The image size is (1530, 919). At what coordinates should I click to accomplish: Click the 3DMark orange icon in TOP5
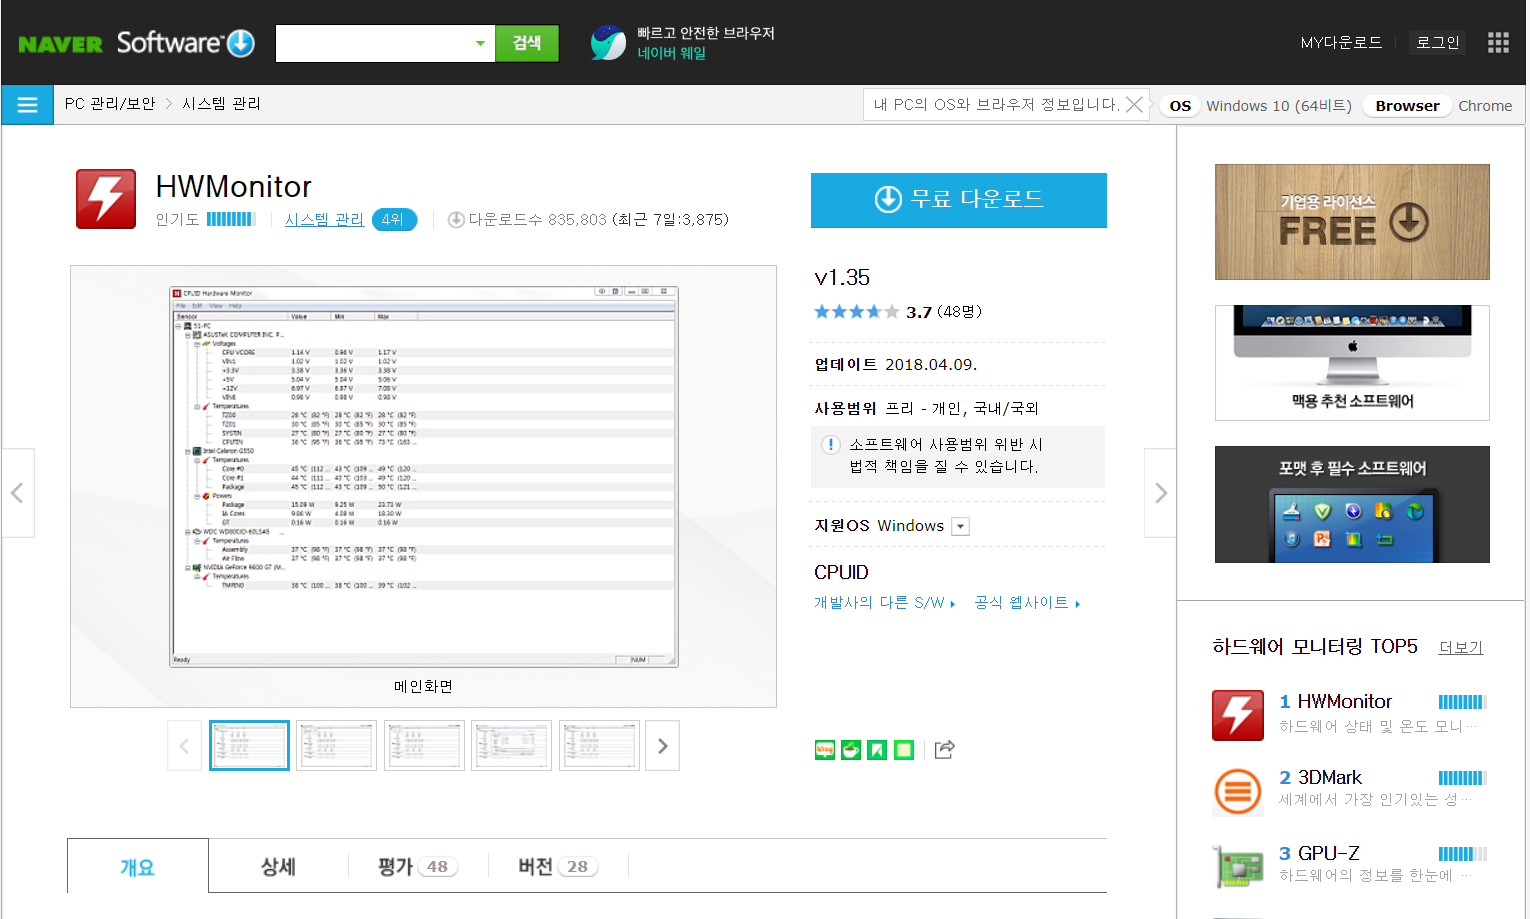pyautogui.click(x=1238, y=792)
